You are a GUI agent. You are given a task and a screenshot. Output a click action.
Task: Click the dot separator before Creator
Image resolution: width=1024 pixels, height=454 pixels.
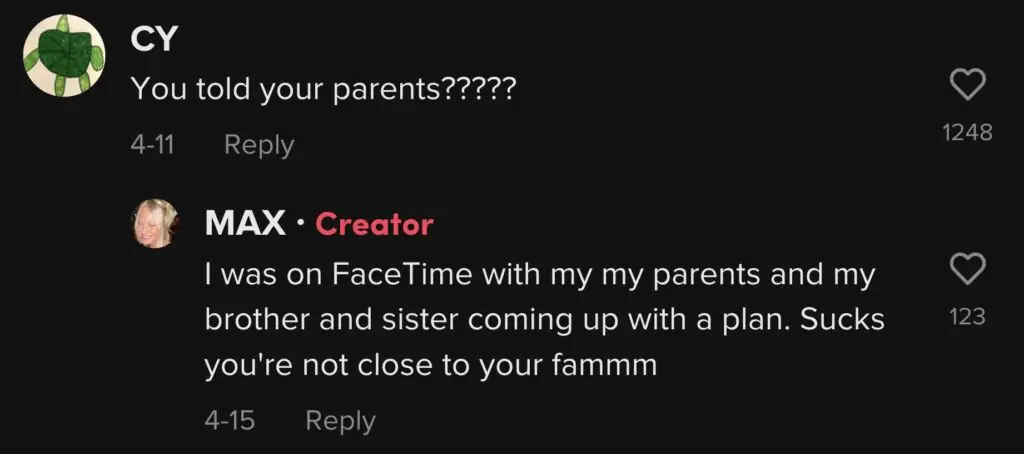click(x=301, y=225)
